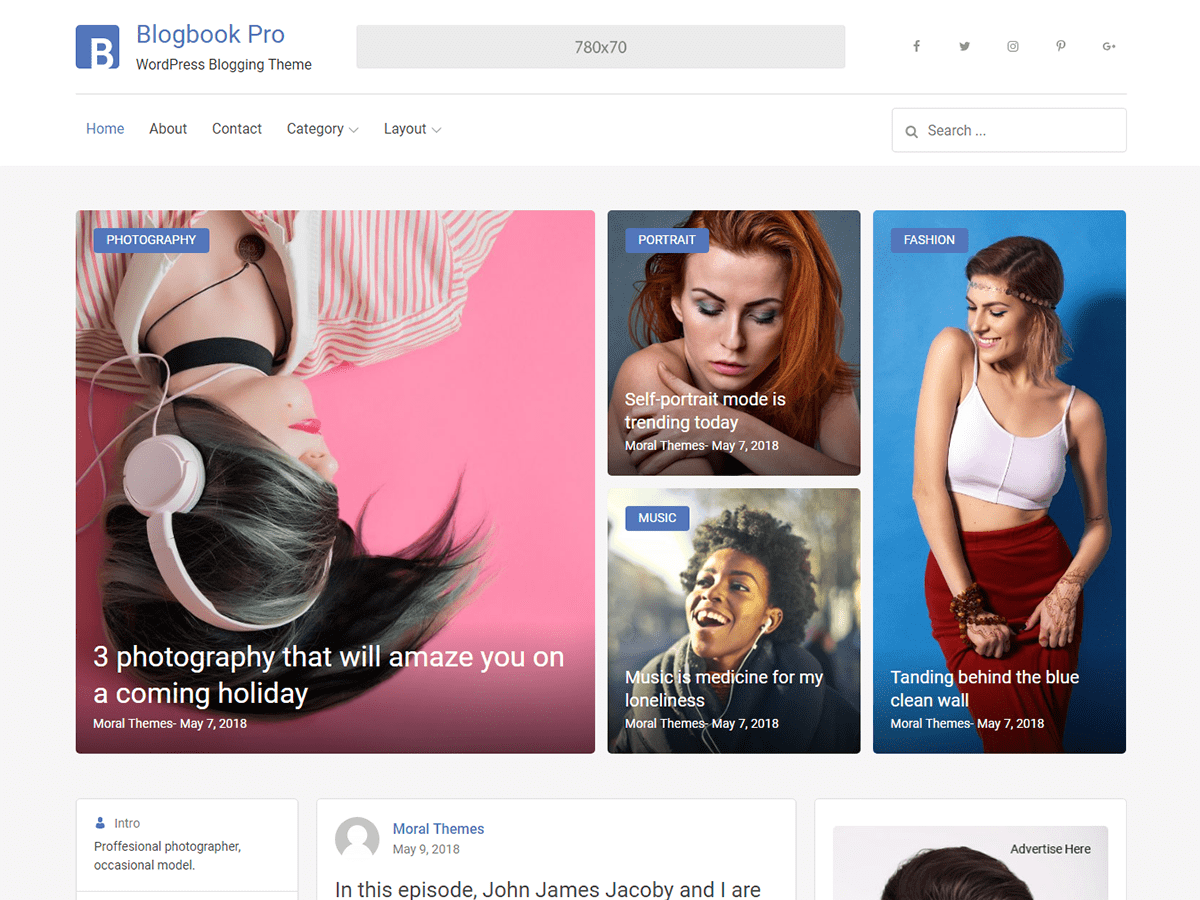Viewport: 1200px width, 900px height.
Task: Expand the Layout menu chevron
Action: (436, 130)
